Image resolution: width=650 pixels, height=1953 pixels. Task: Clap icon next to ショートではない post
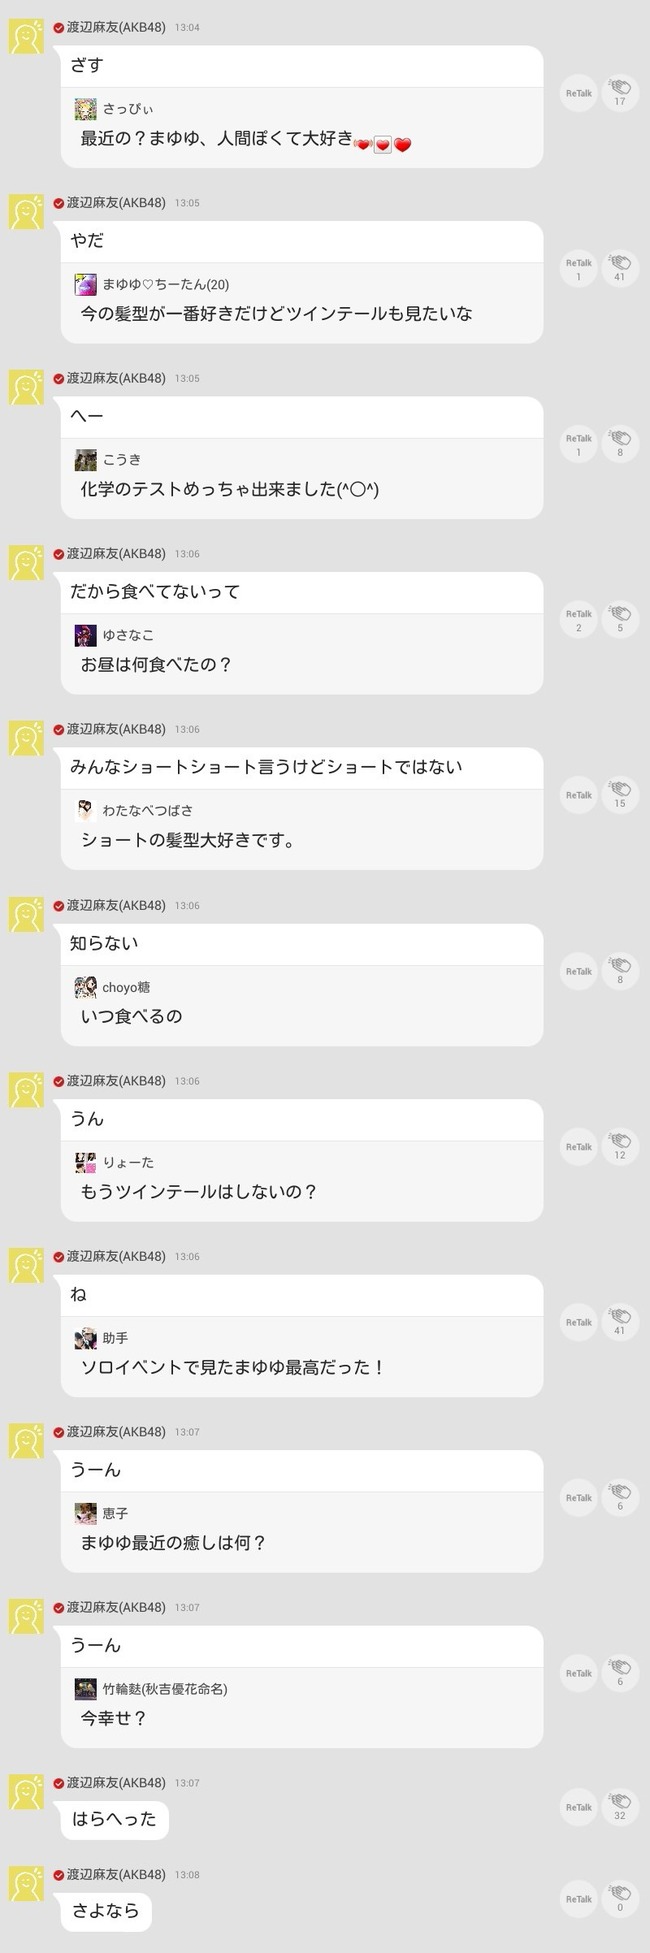620,795
